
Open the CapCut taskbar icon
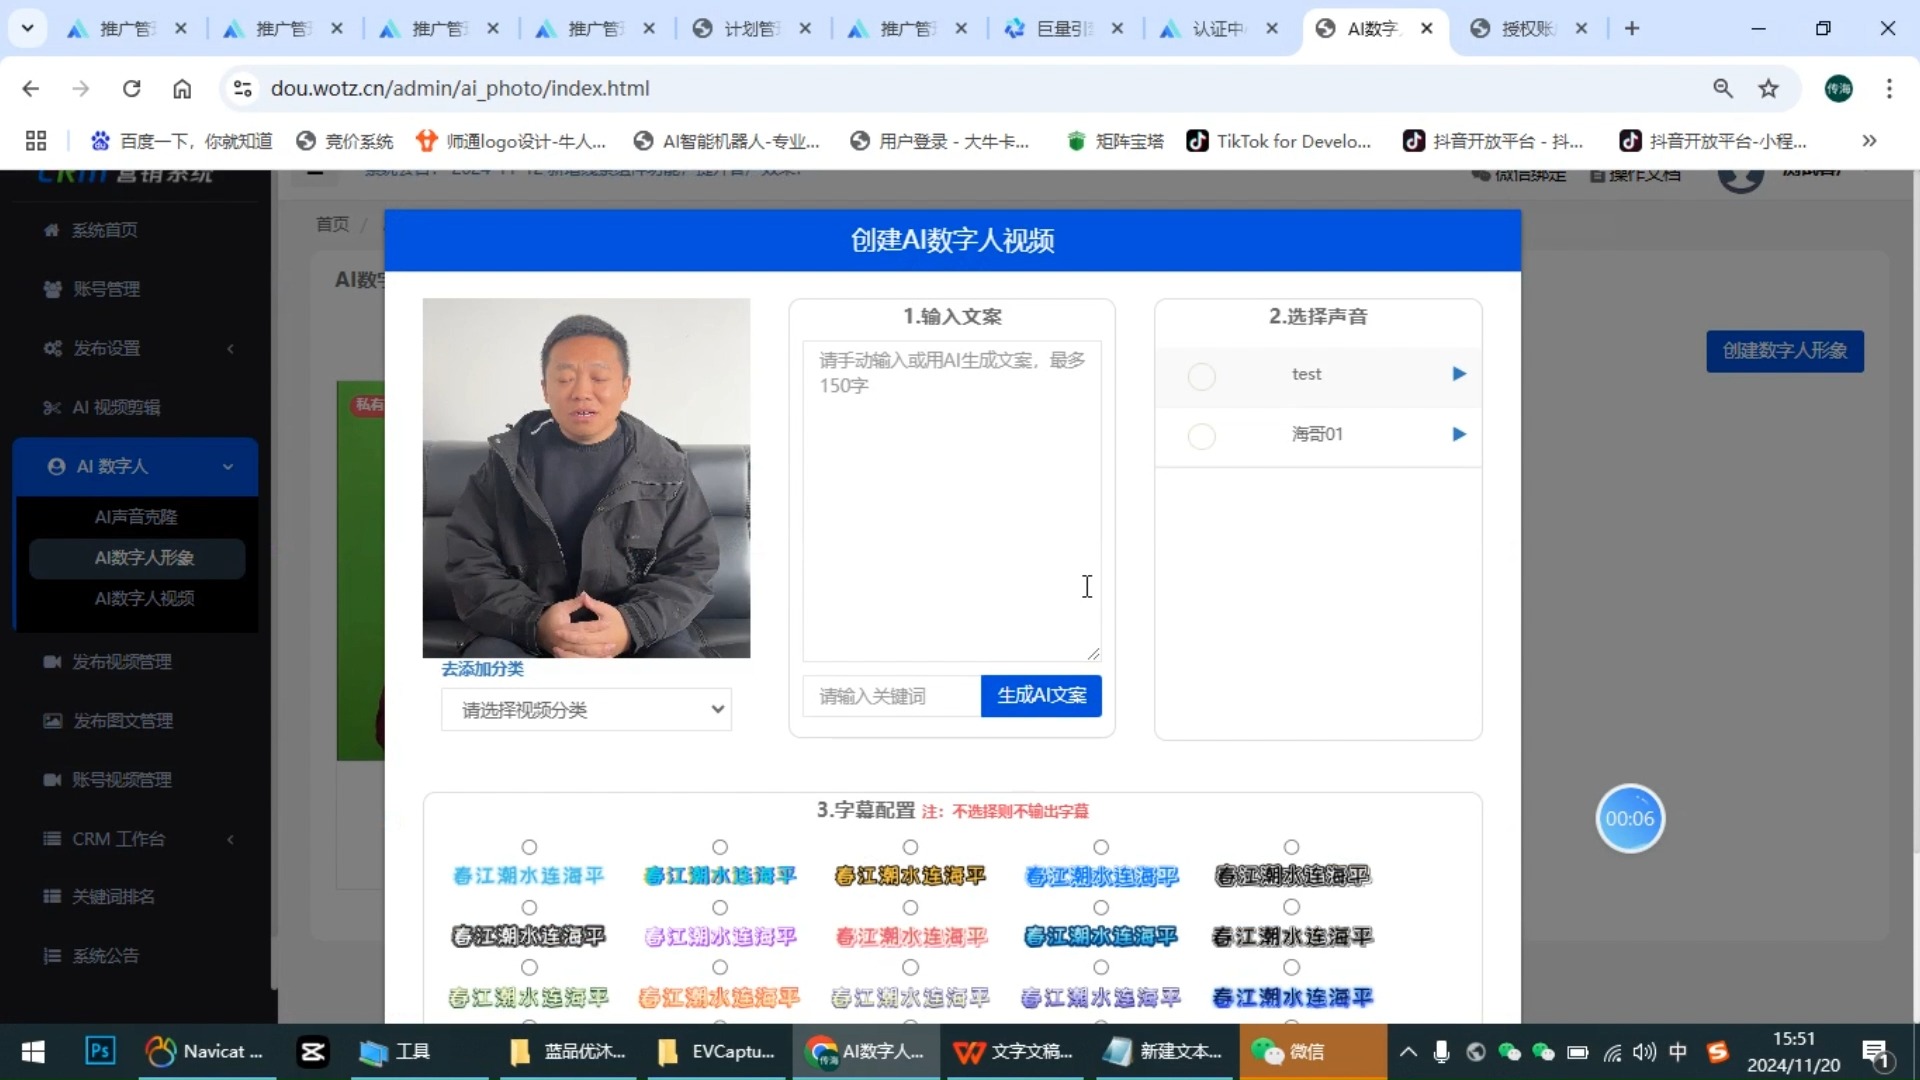(x=312, y=1051)
